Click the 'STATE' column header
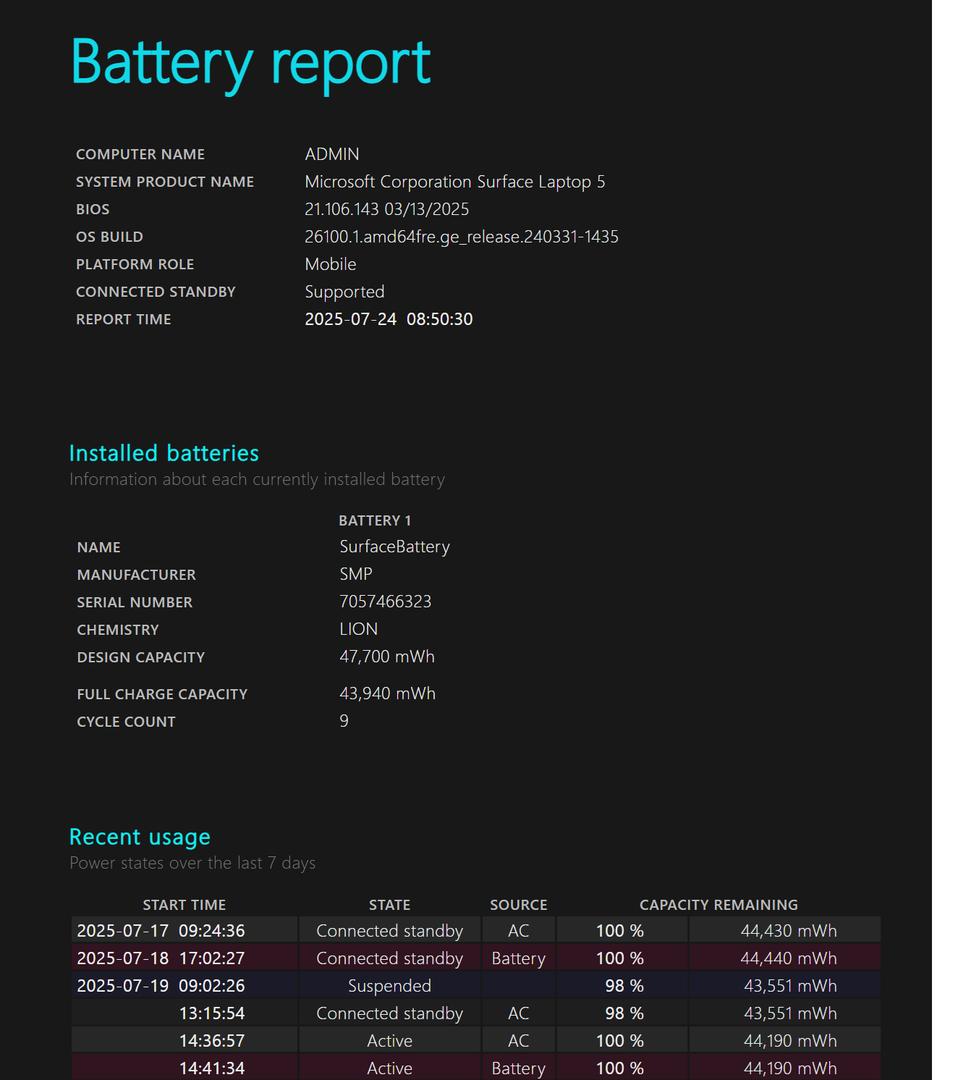Image resolution: width=979 pixels, height=1080 pixels. tap(389, 905)
